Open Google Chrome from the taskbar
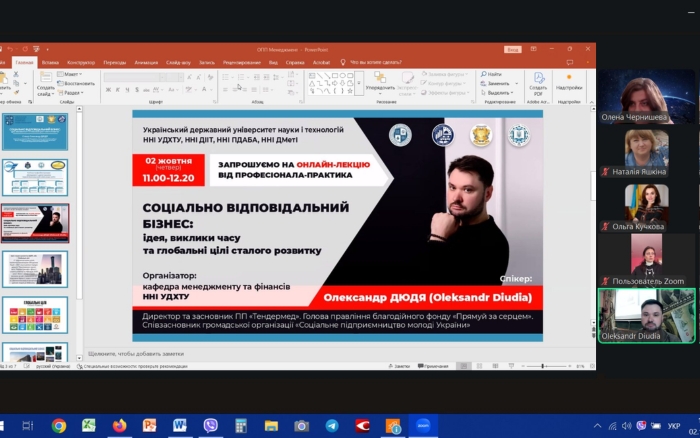Screen dimensions: 700x438 click(59, 425)
